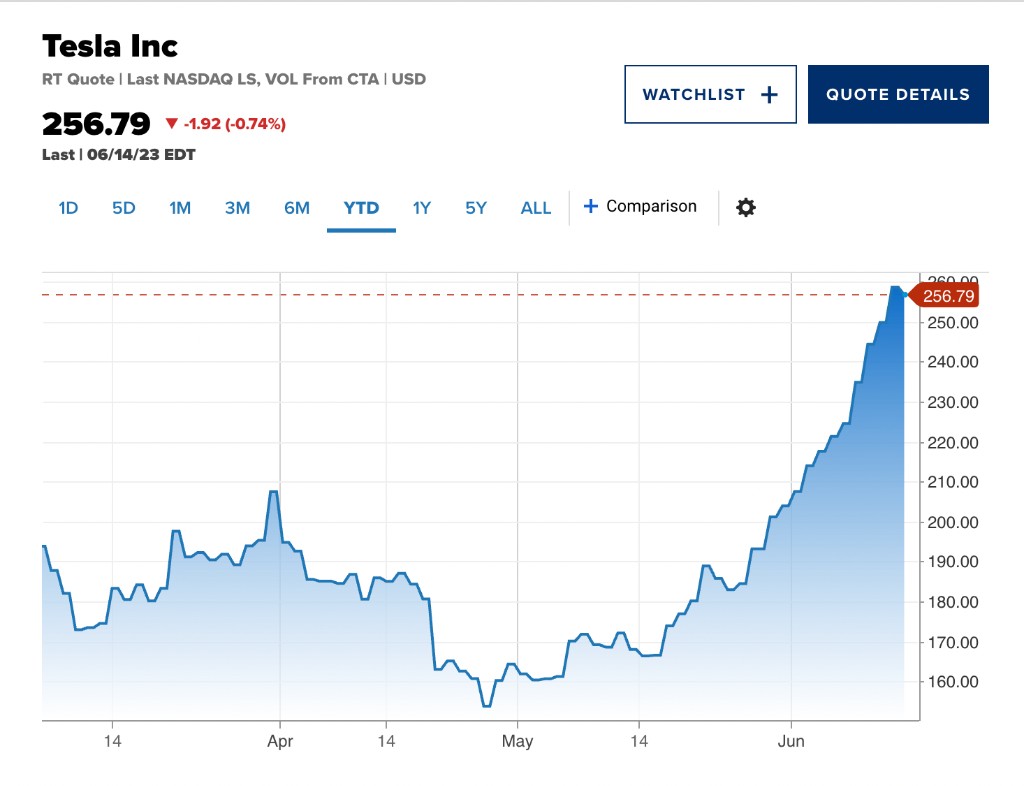The image size is (1024, 786).
Task: Click the Last 06/14/23 EDT timestamp
Action: (x=119, y=155)
